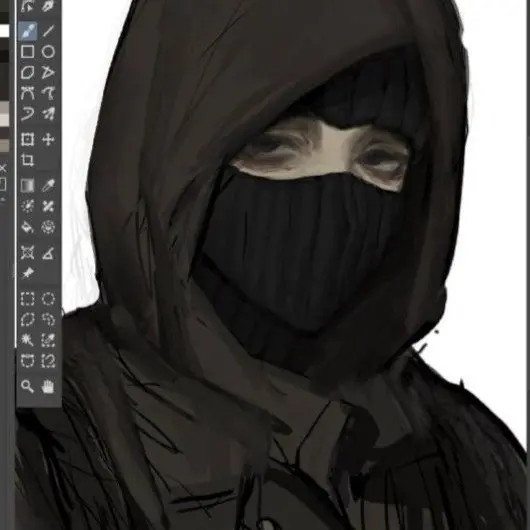Select the Freehand Selection lasso tool

48,319
